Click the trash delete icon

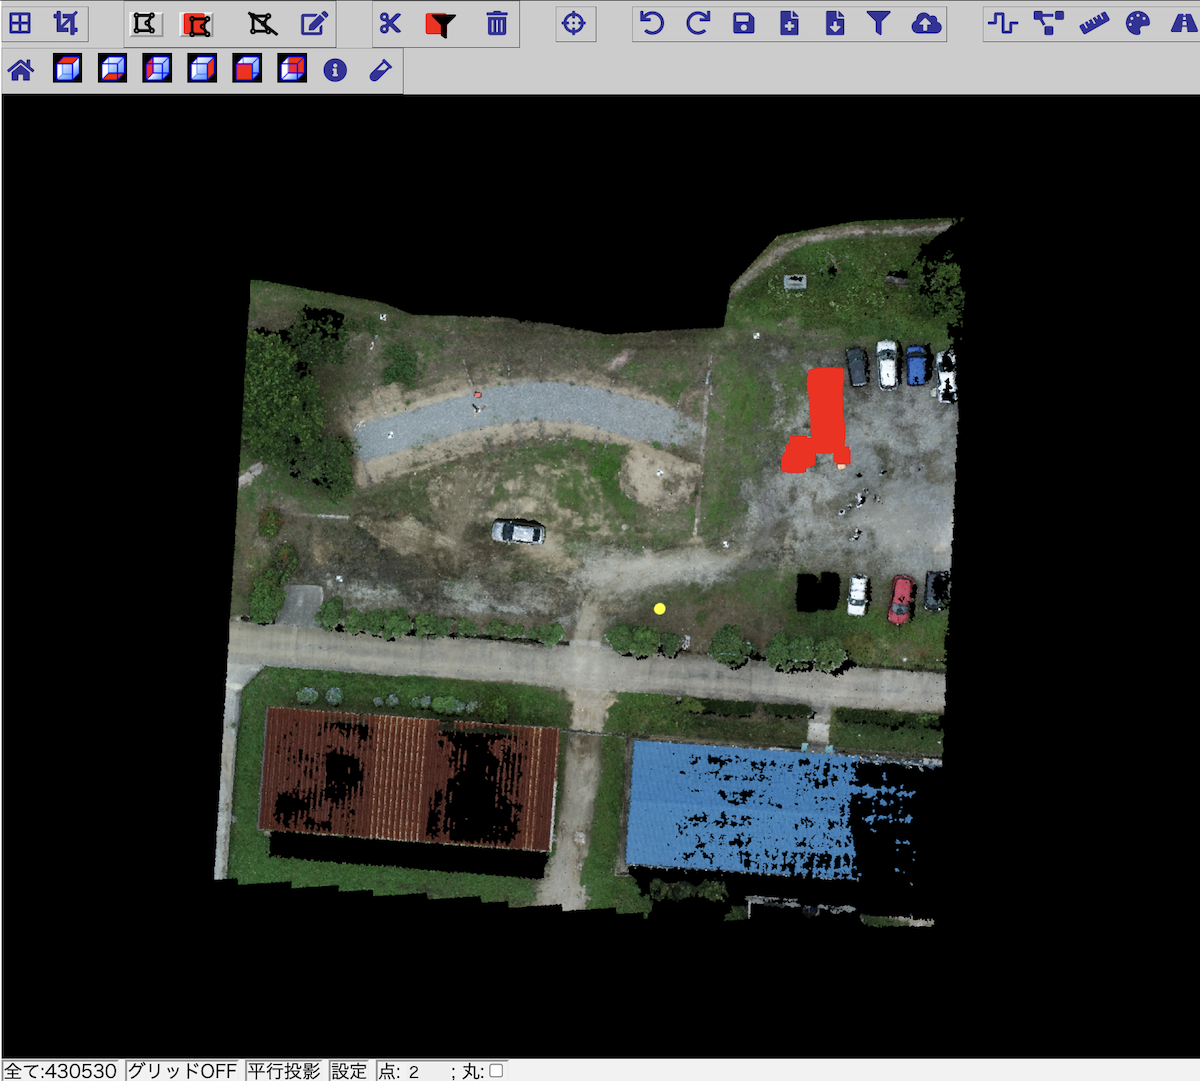click(497, 24)
